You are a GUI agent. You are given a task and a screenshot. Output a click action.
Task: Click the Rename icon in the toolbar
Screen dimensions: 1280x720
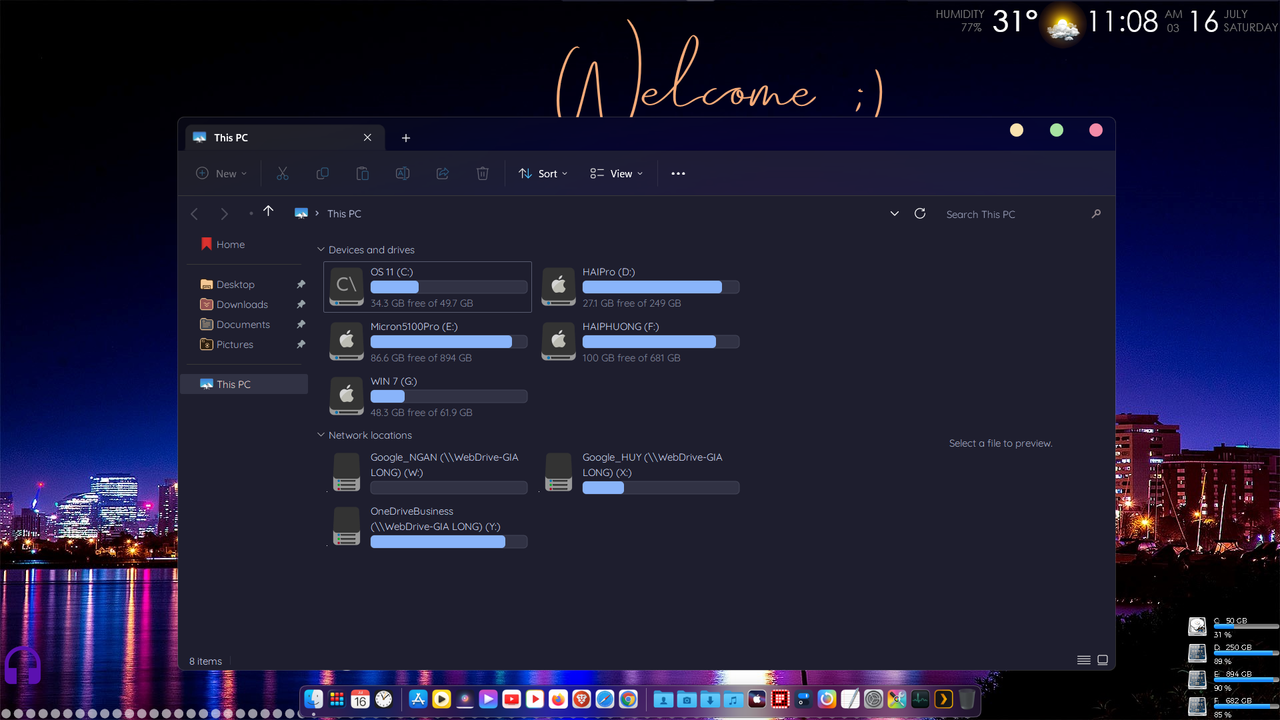click(402, 173)
